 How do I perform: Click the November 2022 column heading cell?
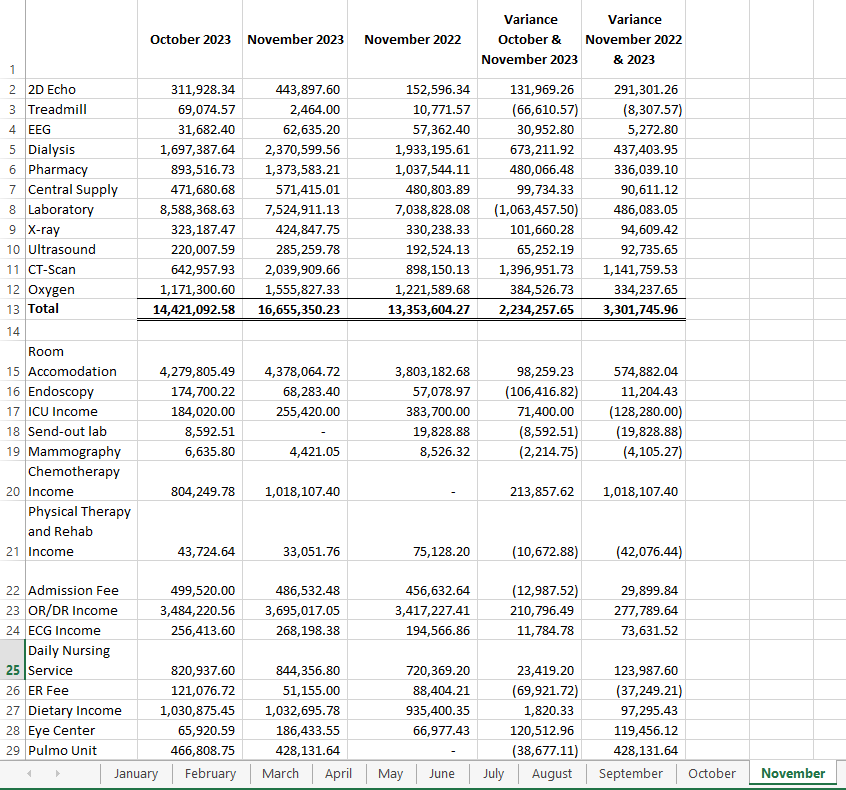pyautogui.click(x=412, y=39)
